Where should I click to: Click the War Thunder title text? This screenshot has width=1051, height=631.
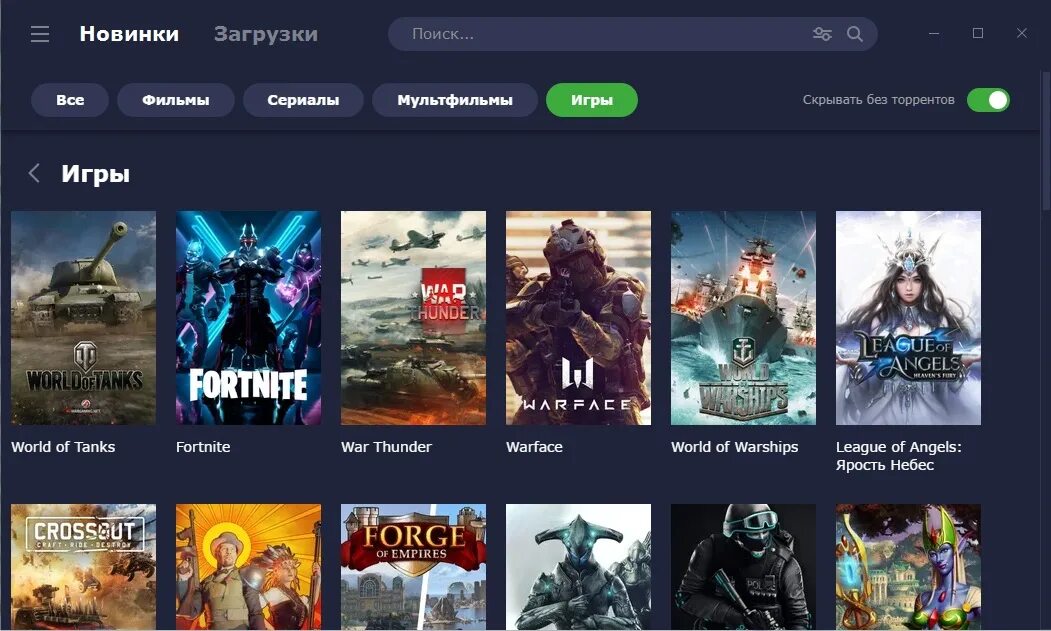pos(386,447)
